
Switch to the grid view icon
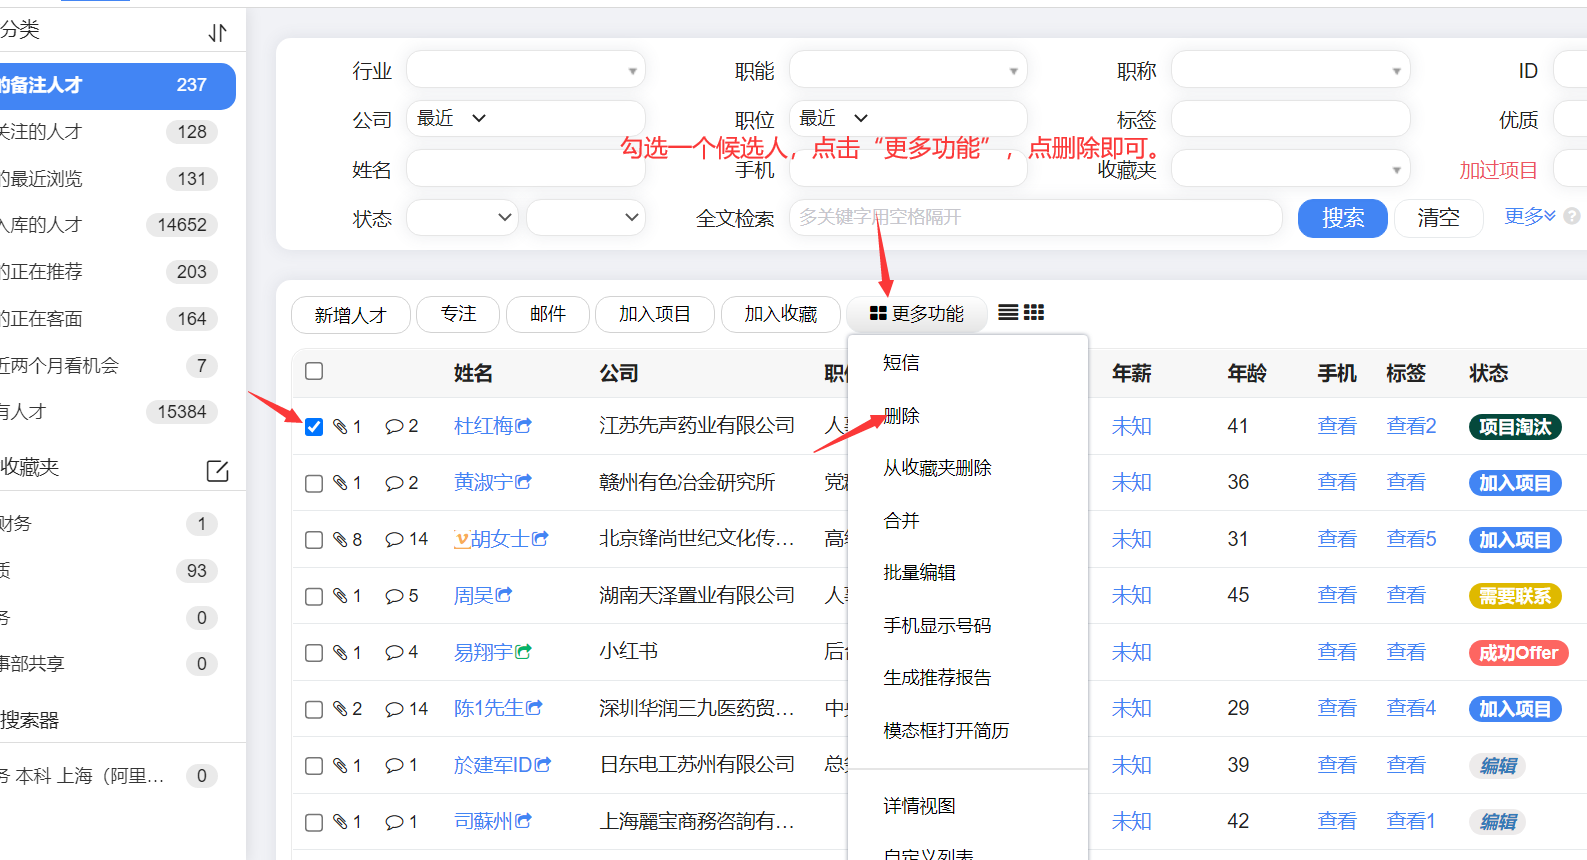(x=1034, y=313)
